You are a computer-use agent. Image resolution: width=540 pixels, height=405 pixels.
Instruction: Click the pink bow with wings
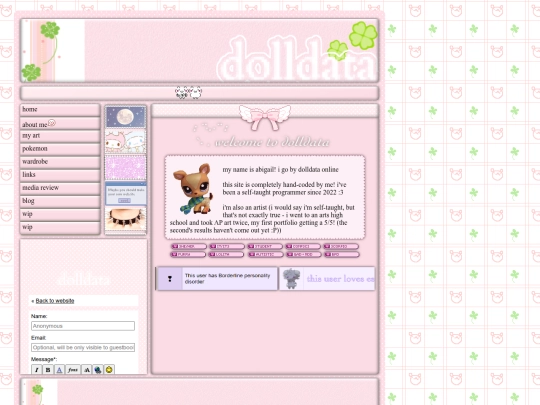pyautogui.click(x=265, y=117)
